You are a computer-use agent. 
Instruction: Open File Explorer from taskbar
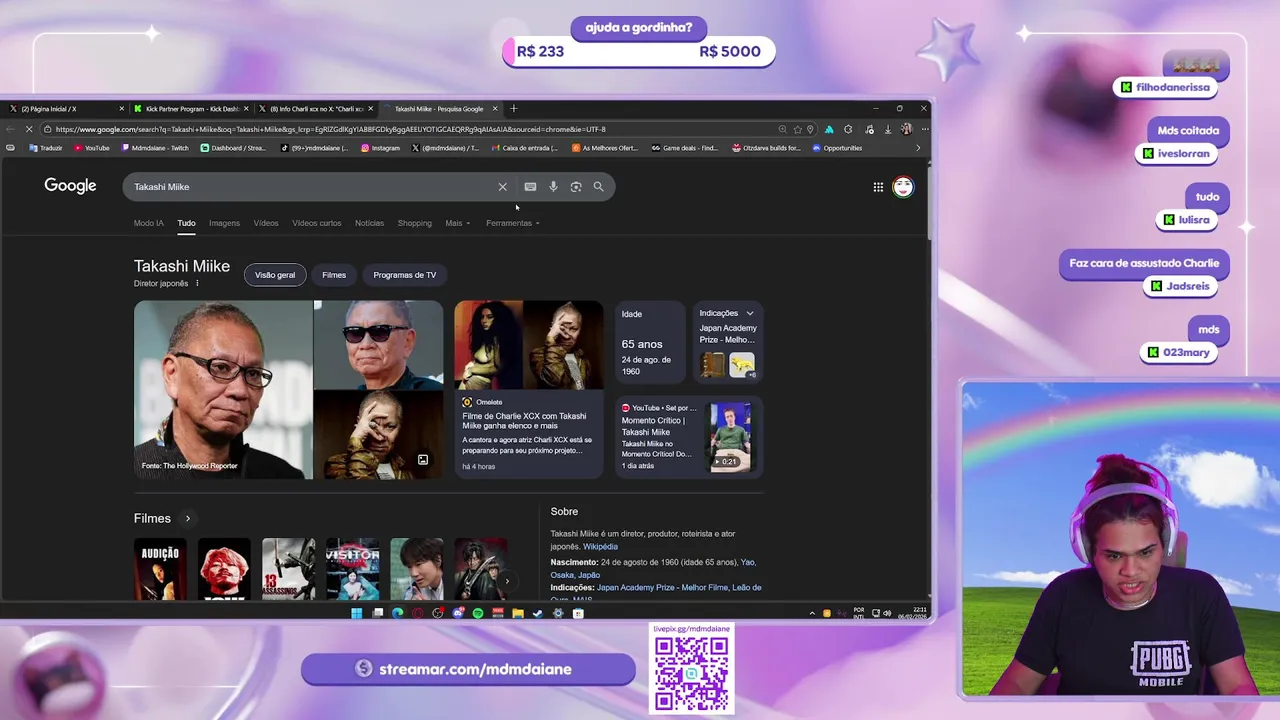click(x=518, y=613)
